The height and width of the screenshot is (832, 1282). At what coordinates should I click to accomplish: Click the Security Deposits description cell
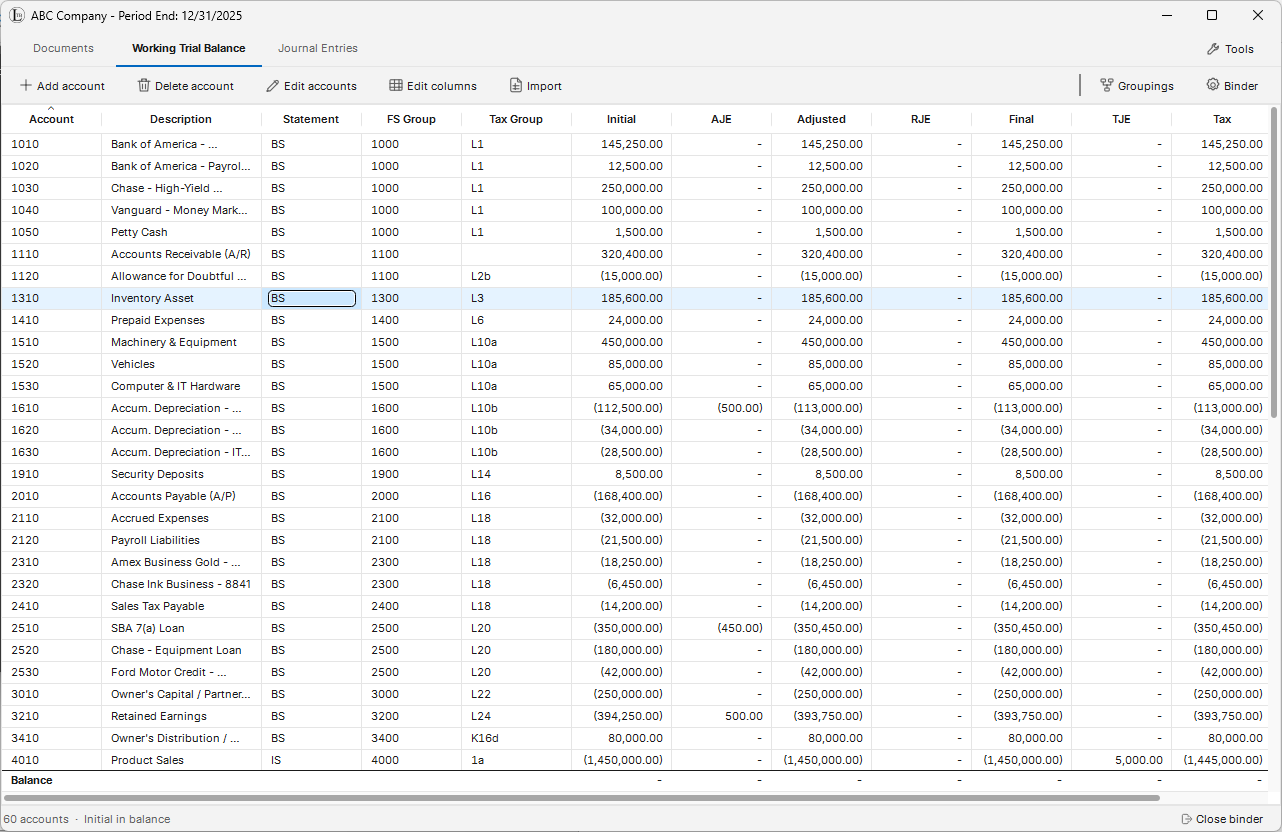pos(181,474)
